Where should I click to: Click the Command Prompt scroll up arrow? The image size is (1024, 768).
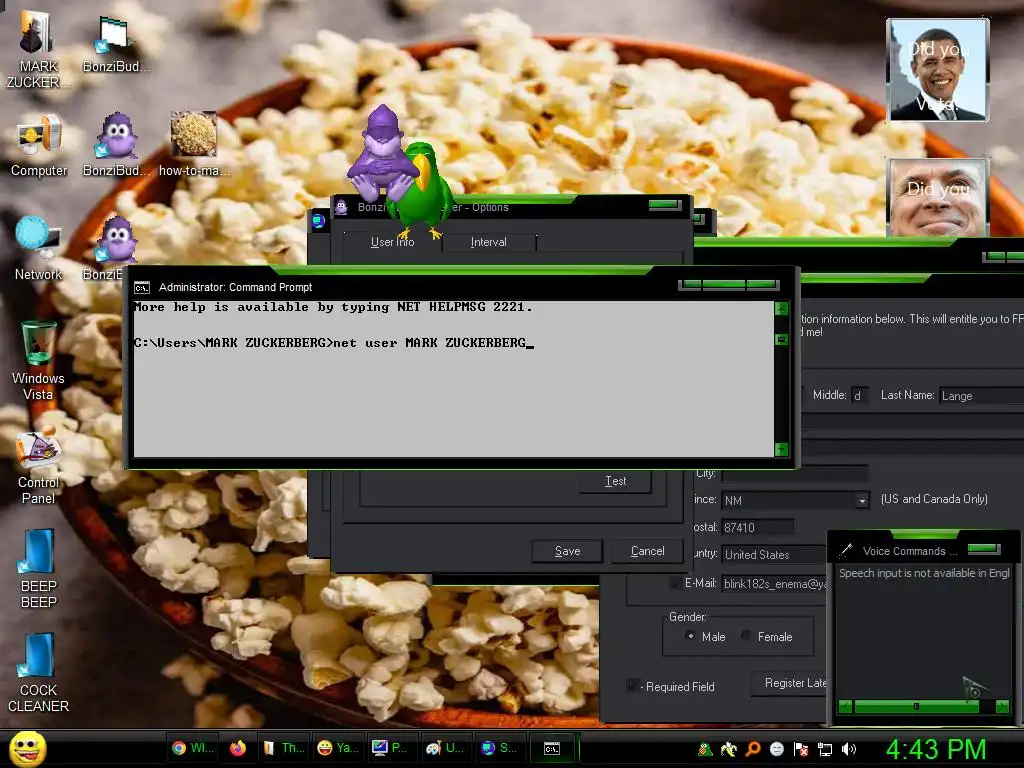(x=782, y=308)
